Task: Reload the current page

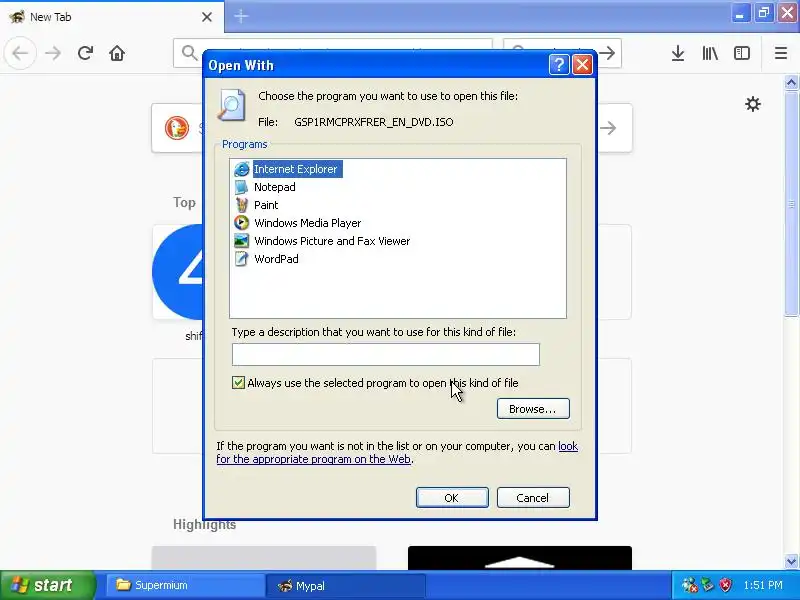Action: [85, 53]
